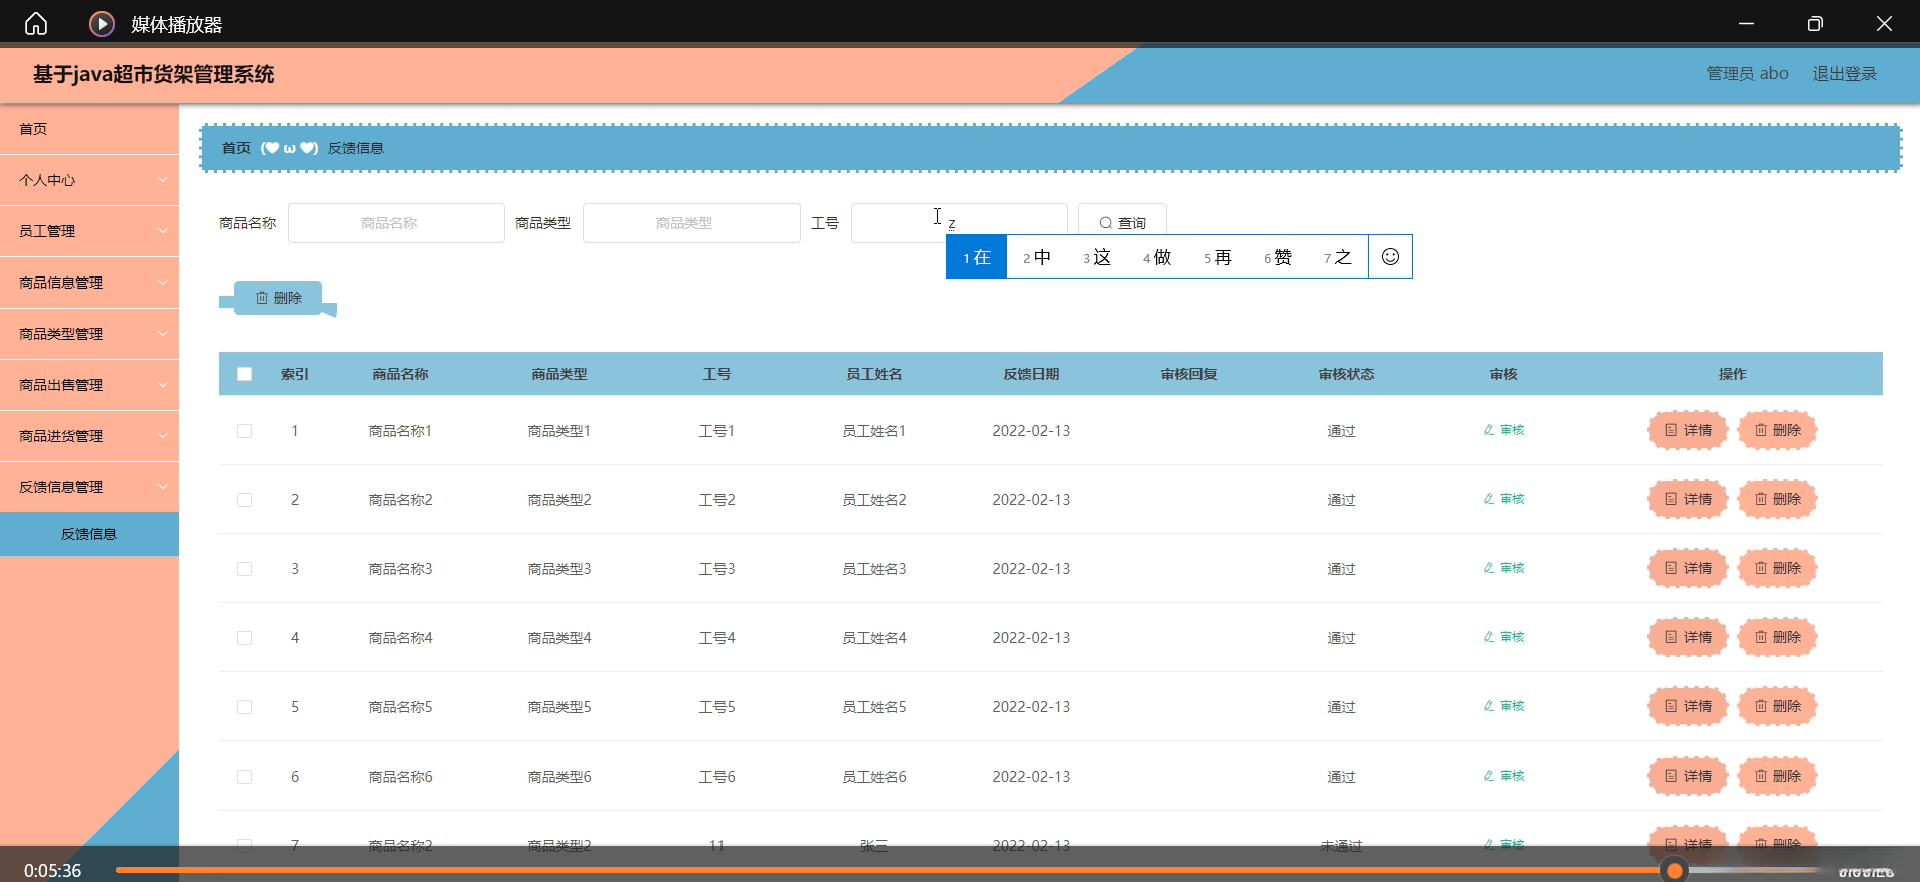Delete the 商品名称3 row with 删除
The image size is (1920, 882).
tap(1777, 568)
